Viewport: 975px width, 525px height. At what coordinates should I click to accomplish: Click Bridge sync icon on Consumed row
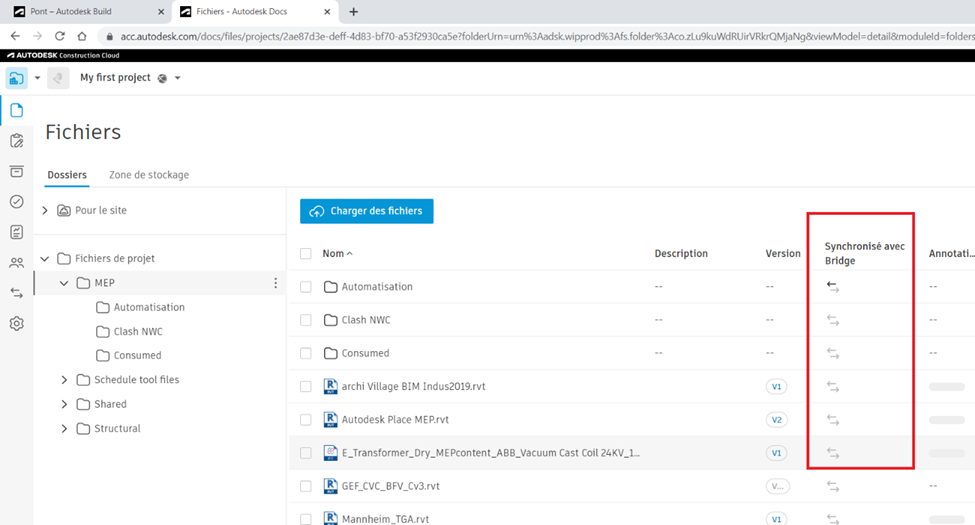pyautogui.click(x=833, y=353)
